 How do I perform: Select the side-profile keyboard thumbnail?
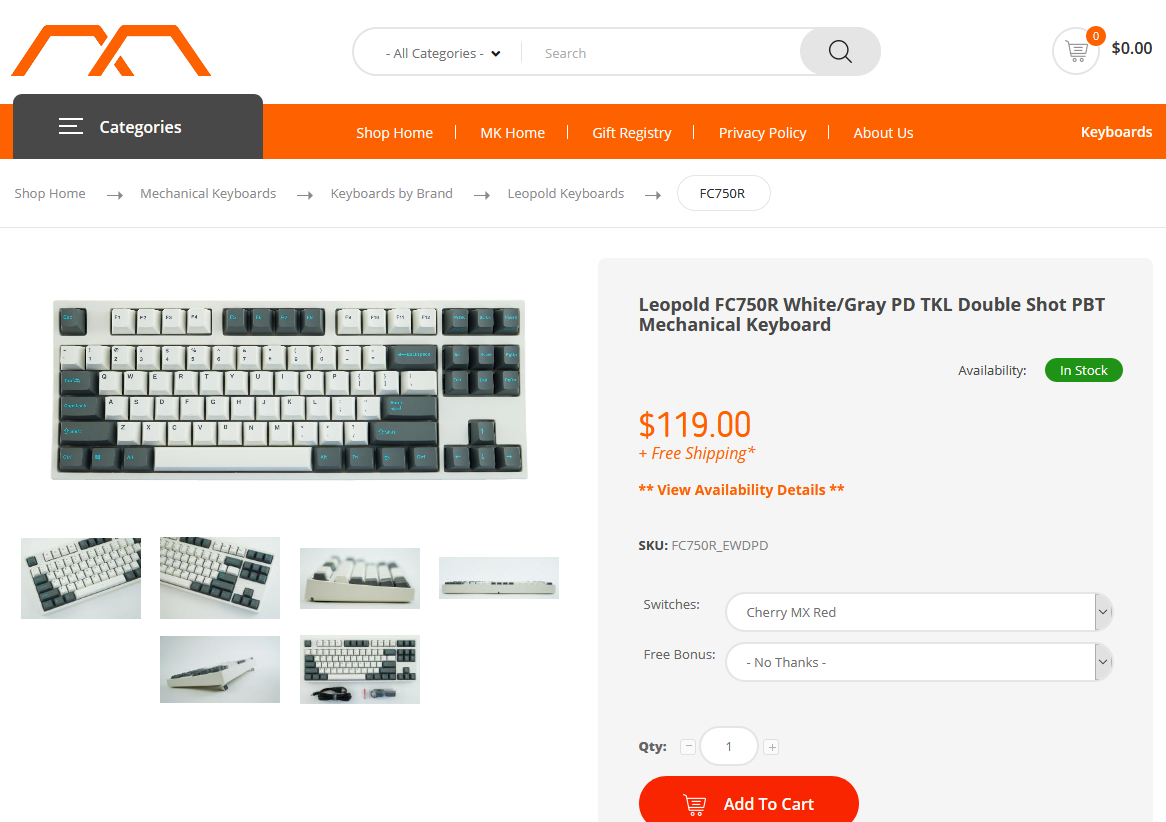(x=499, y=578)
